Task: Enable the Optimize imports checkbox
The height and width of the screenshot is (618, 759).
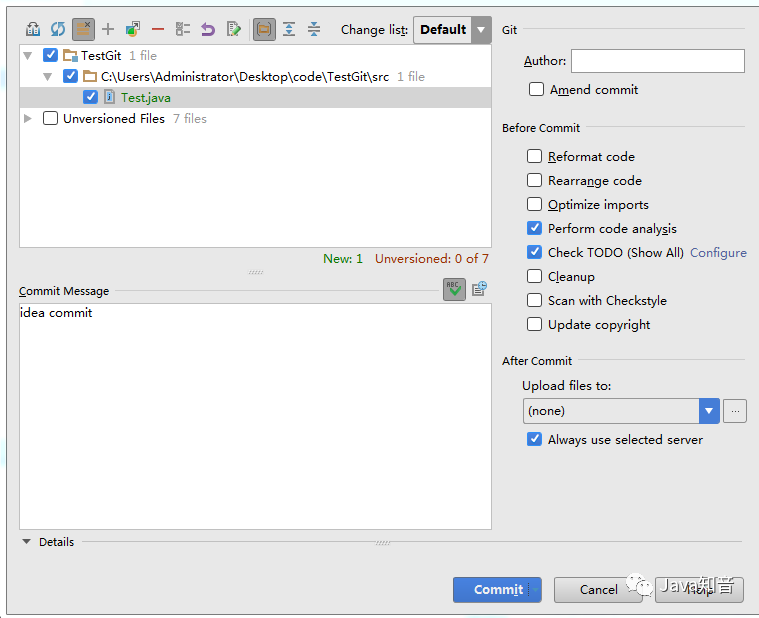Action: [534, 204]
